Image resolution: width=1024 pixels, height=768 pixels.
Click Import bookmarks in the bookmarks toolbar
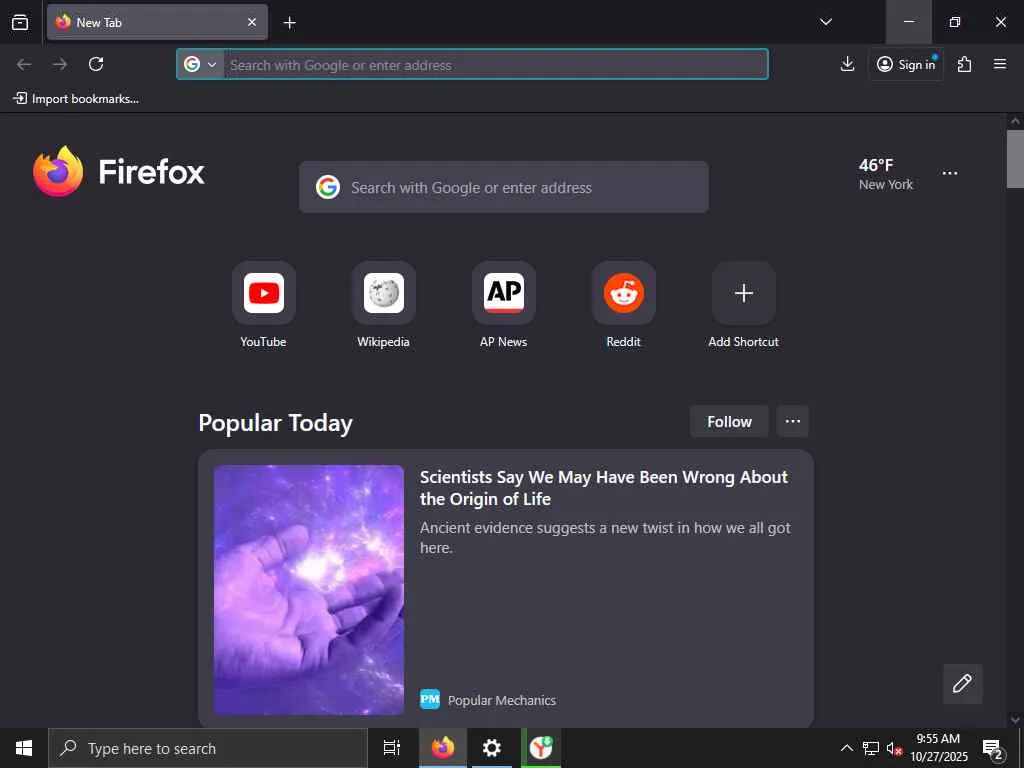point(76,99)
